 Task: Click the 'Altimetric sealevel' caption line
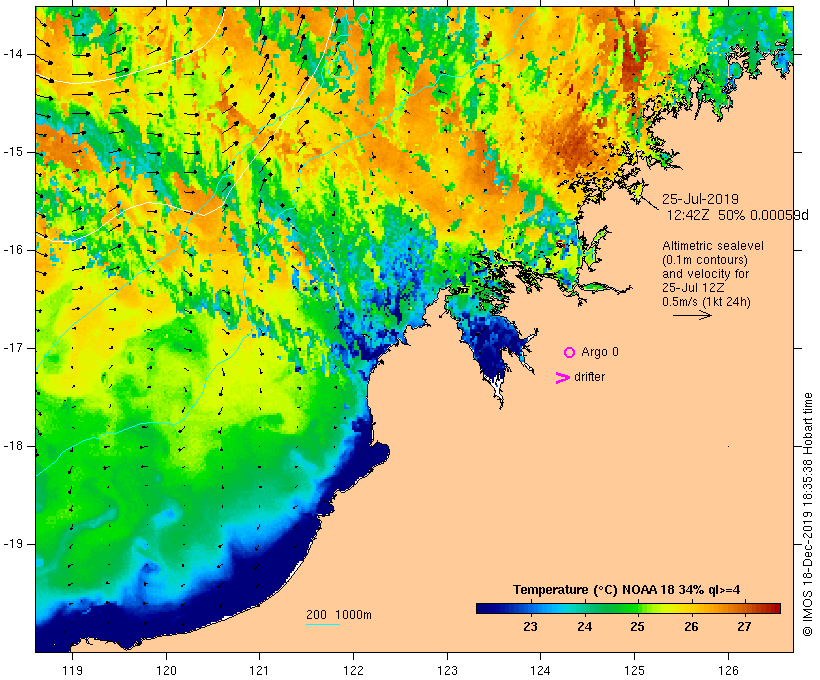pyautogui.click(x=713, y=246)
